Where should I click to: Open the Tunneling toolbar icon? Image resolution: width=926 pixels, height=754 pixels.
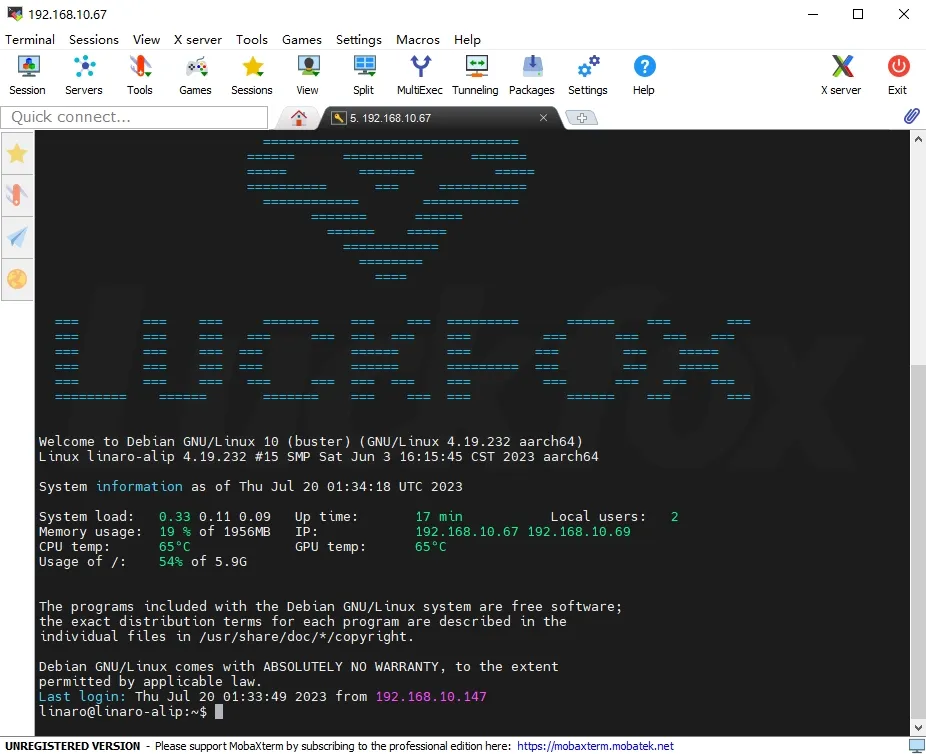(x=475, y=75)
